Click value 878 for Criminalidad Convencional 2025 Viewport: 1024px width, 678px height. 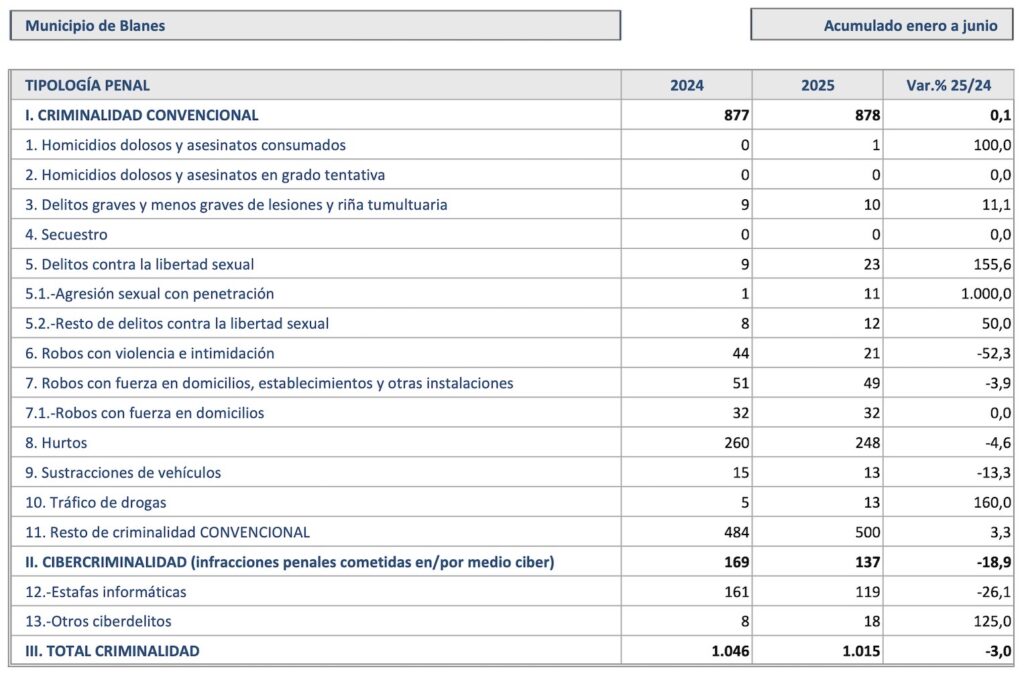click(867, 115)
